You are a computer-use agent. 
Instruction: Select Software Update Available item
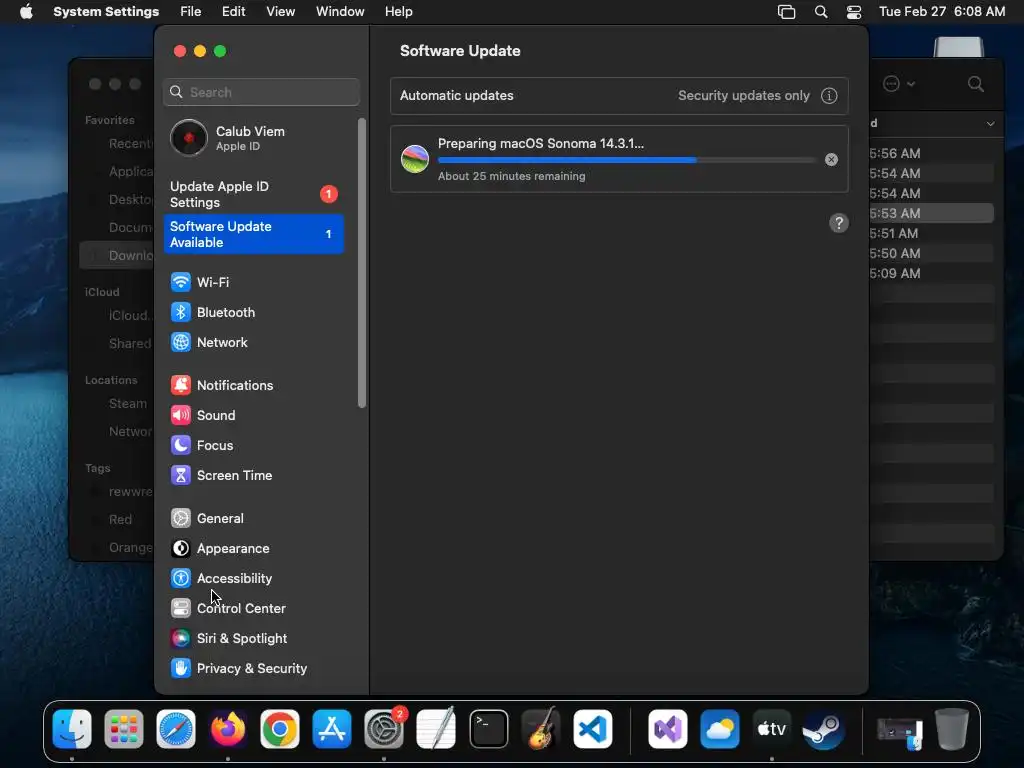(x=253, y=234)
